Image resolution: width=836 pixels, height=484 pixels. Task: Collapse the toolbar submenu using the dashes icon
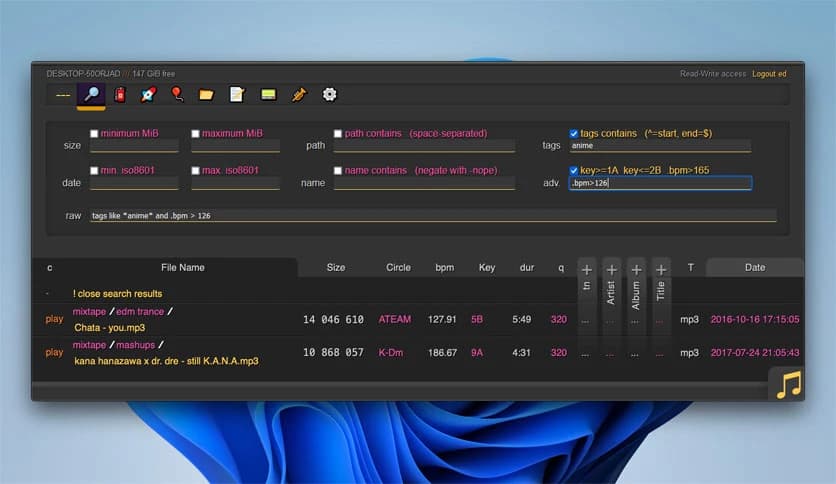tap(63, 95)
